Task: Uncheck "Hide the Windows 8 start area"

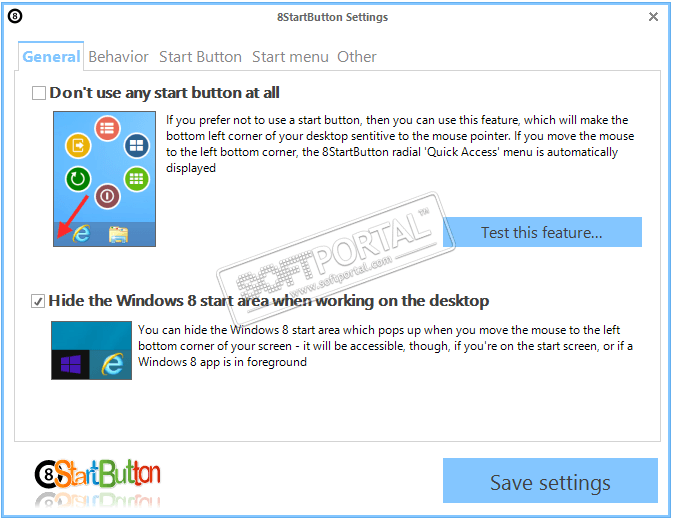Action: pos(38,301)
